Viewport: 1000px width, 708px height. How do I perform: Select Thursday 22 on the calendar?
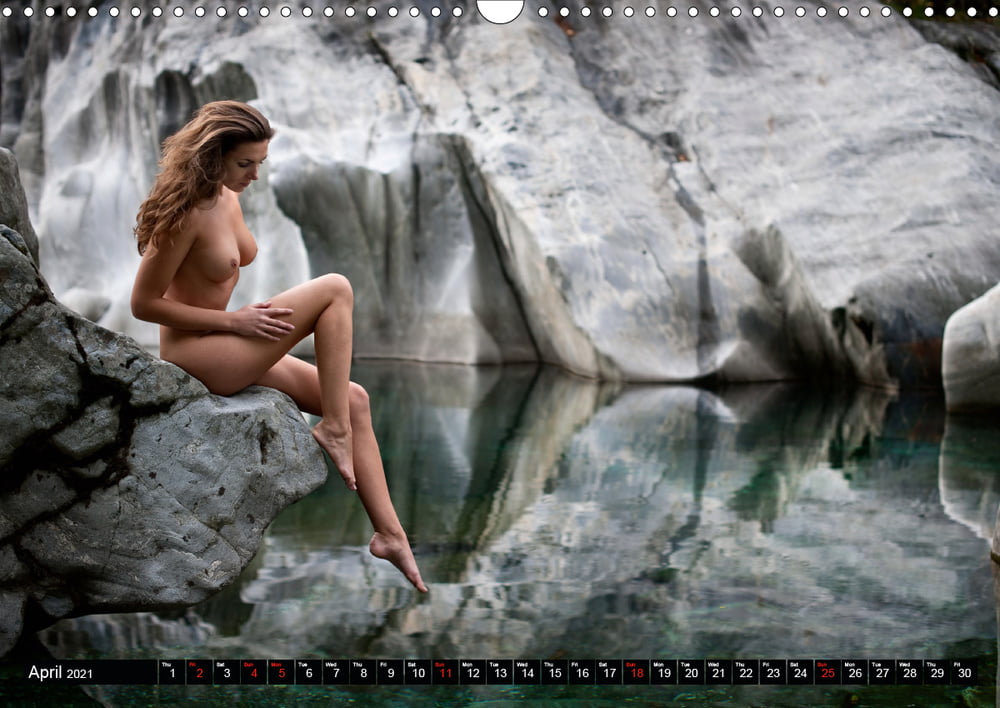[x=745, y=672]
